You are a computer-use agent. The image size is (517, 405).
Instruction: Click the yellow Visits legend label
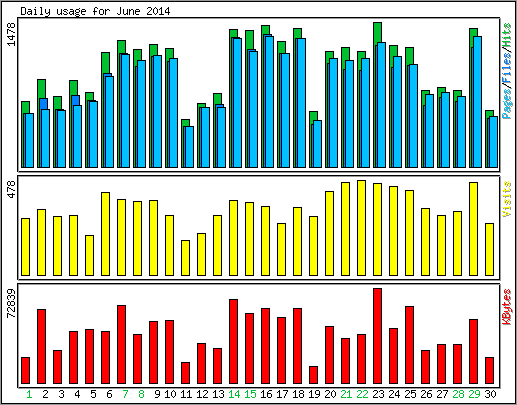pyautogui.click(x=507, y=199)
